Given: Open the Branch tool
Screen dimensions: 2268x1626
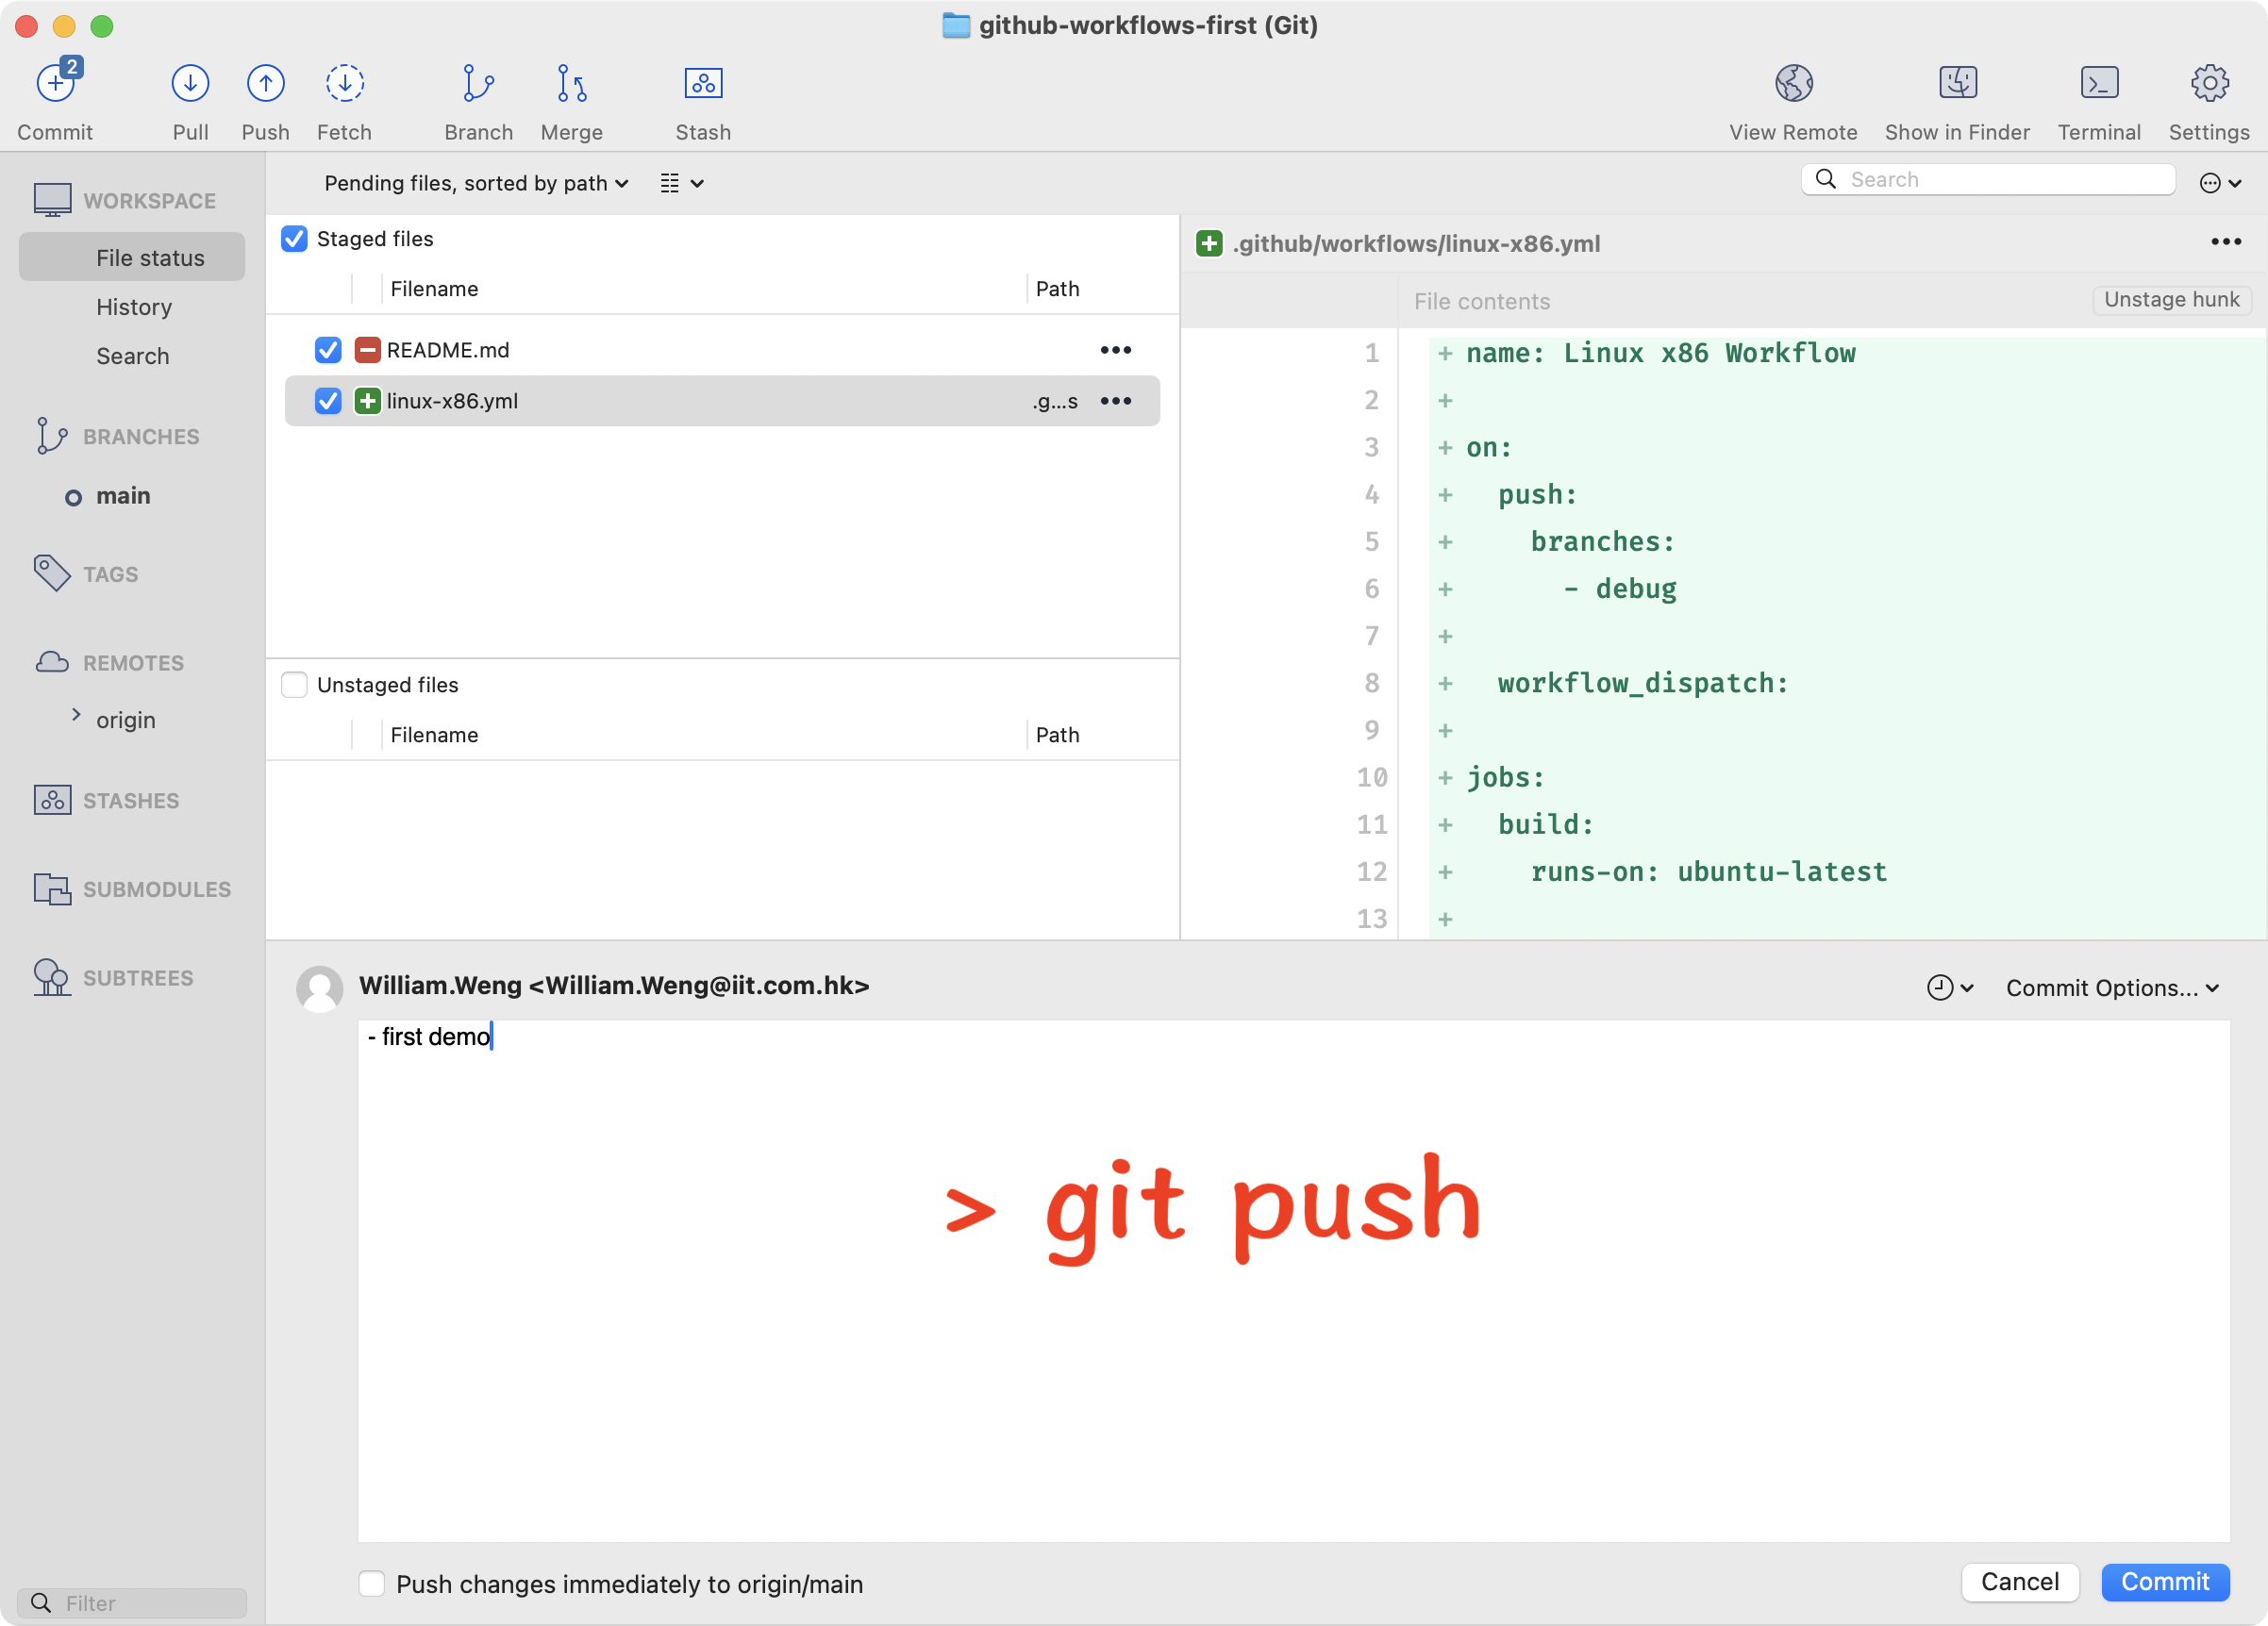Looking at the screenshot, I should click(478, 84).
